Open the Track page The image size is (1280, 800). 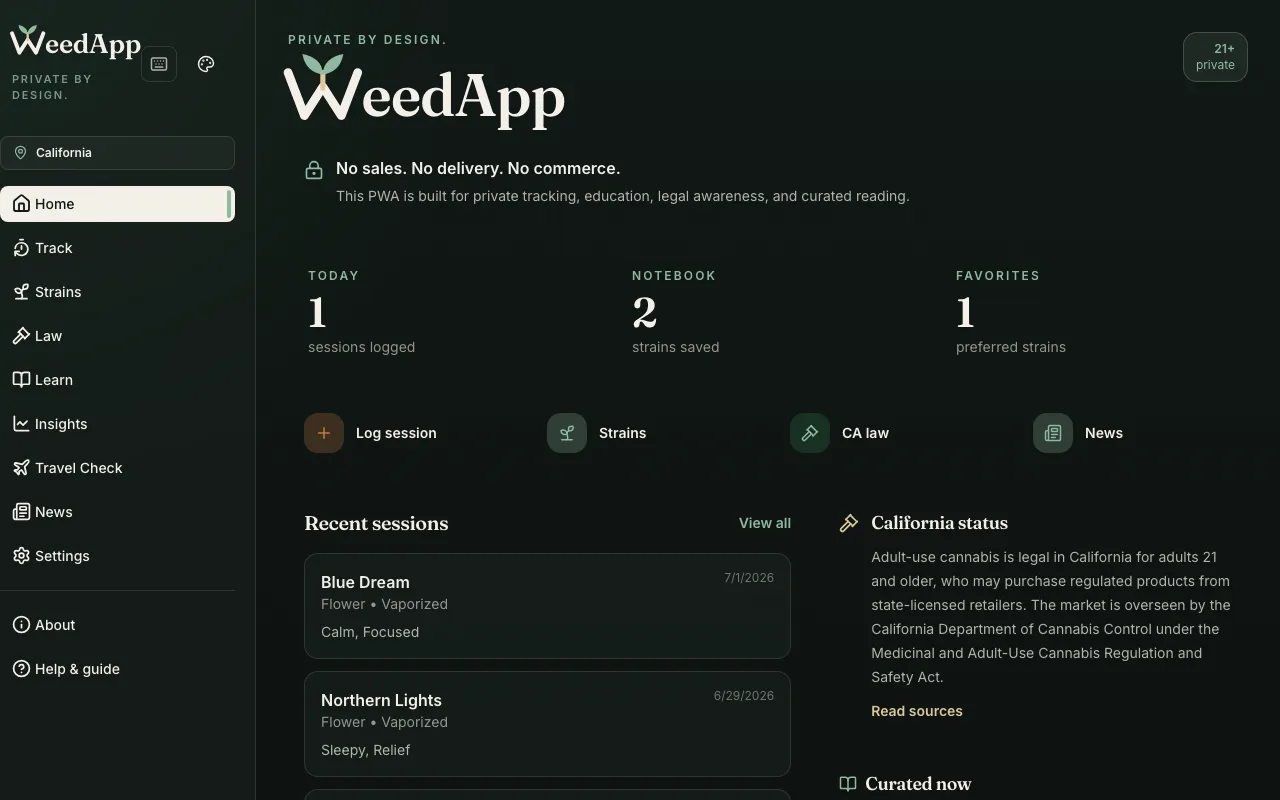coord(117,248)
